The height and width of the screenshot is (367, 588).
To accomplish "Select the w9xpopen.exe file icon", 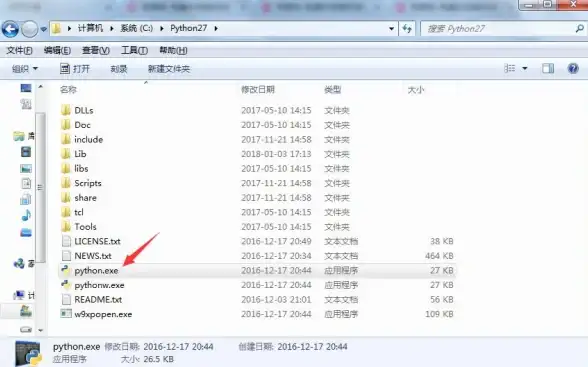I will pyautogui.click(x=66, y=313).
